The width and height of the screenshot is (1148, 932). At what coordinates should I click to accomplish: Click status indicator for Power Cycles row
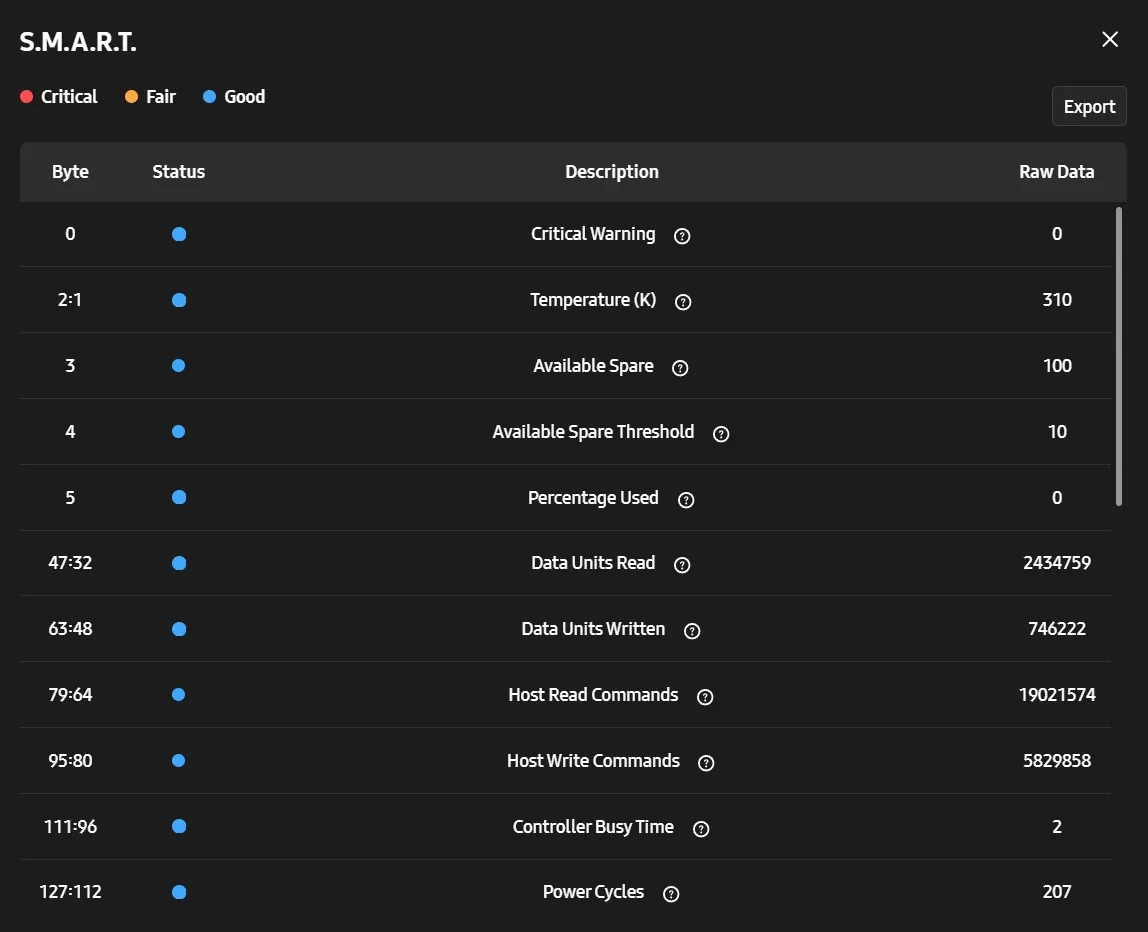tap(179, 892)
